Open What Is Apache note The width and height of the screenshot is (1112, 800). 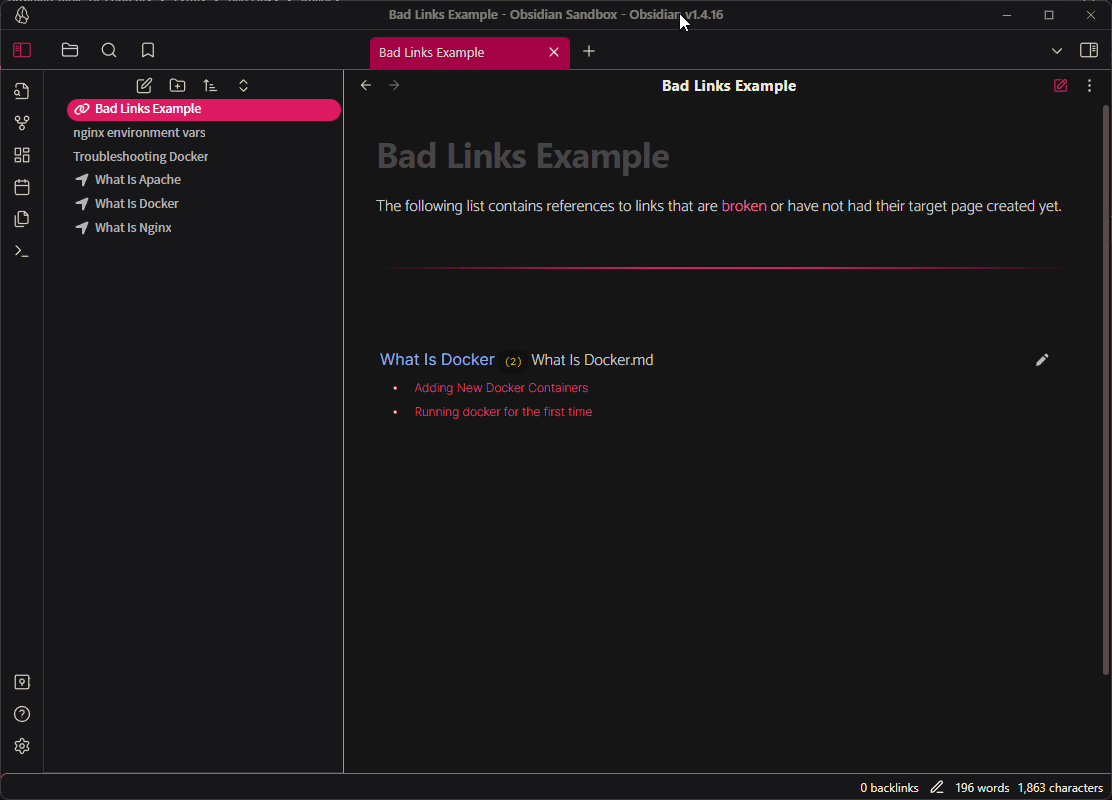[138, 180]
